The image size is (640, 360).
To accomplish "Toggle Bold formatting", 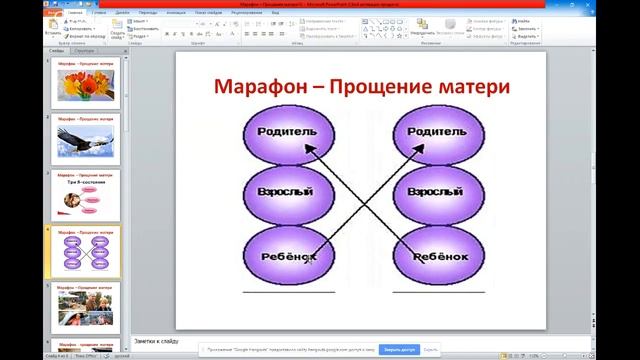I will coord(167,34).
